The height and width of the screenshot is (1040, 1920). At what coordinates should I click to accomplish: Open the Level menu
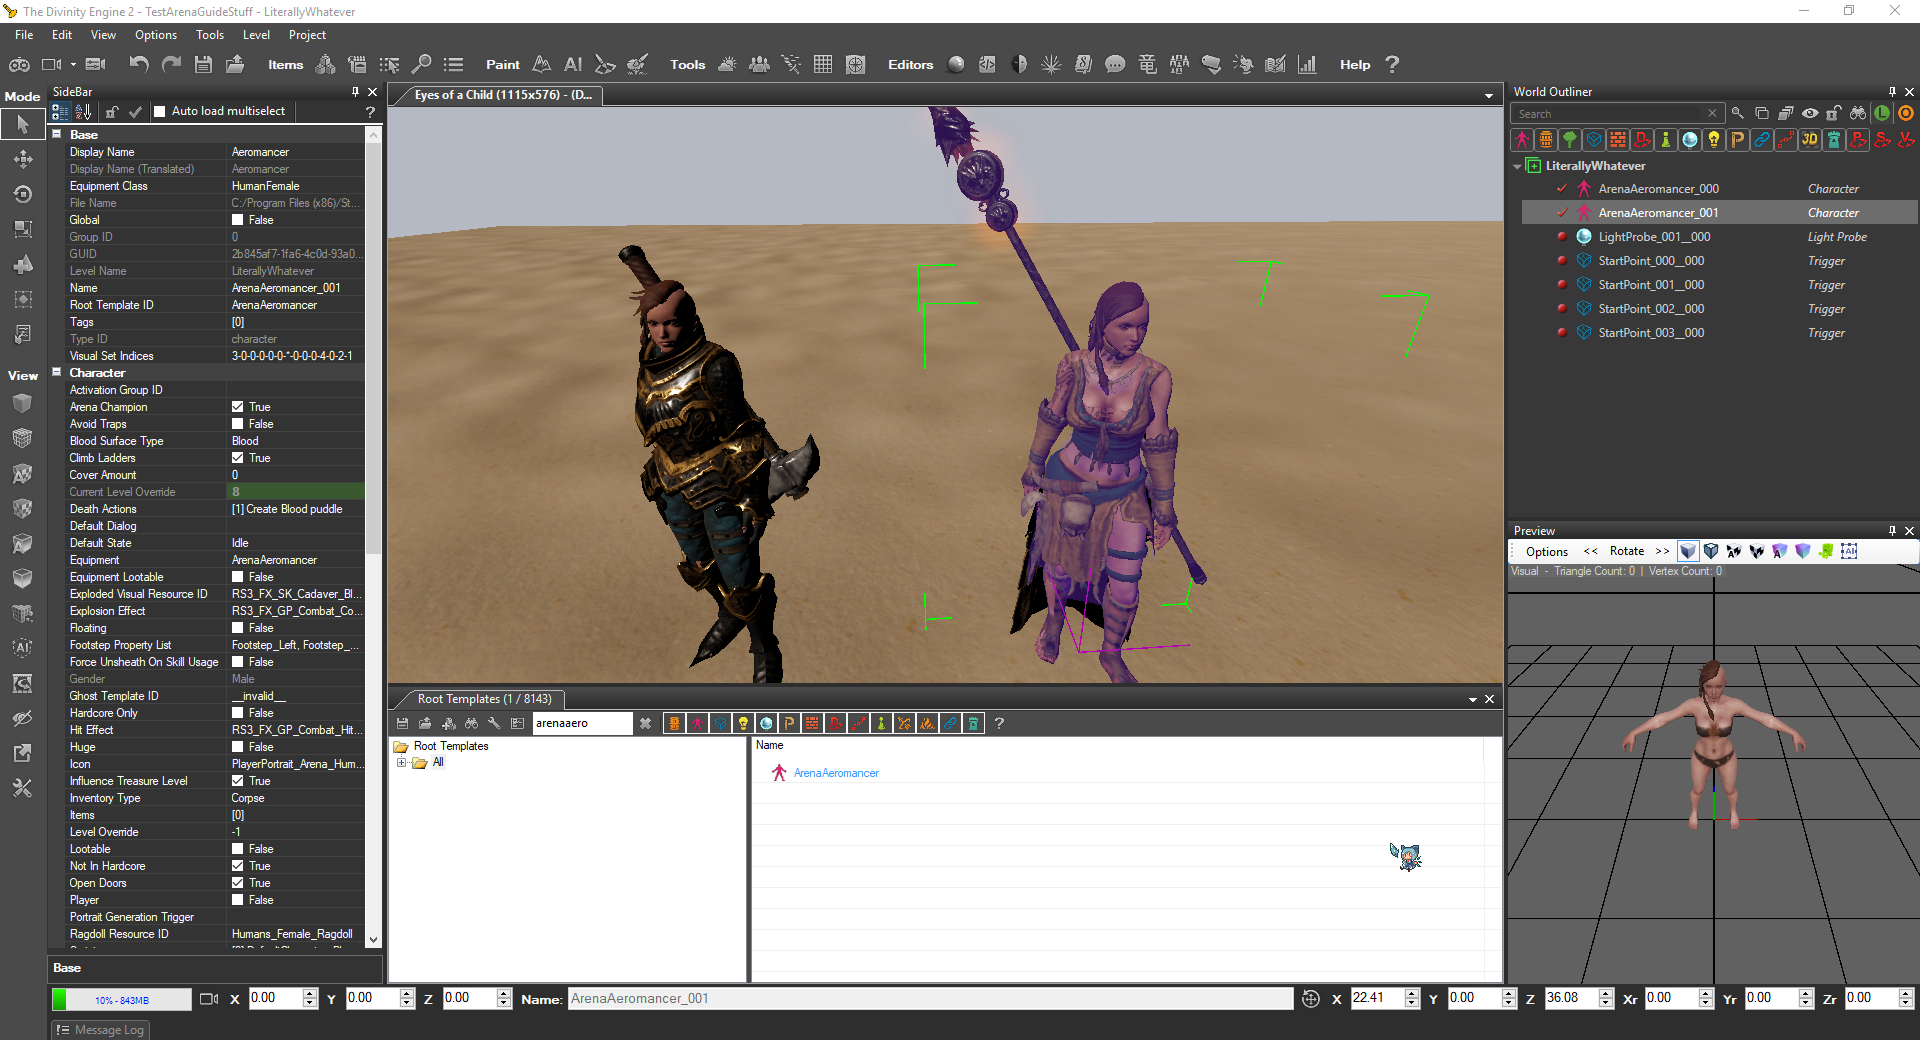(x=256, y=35)
